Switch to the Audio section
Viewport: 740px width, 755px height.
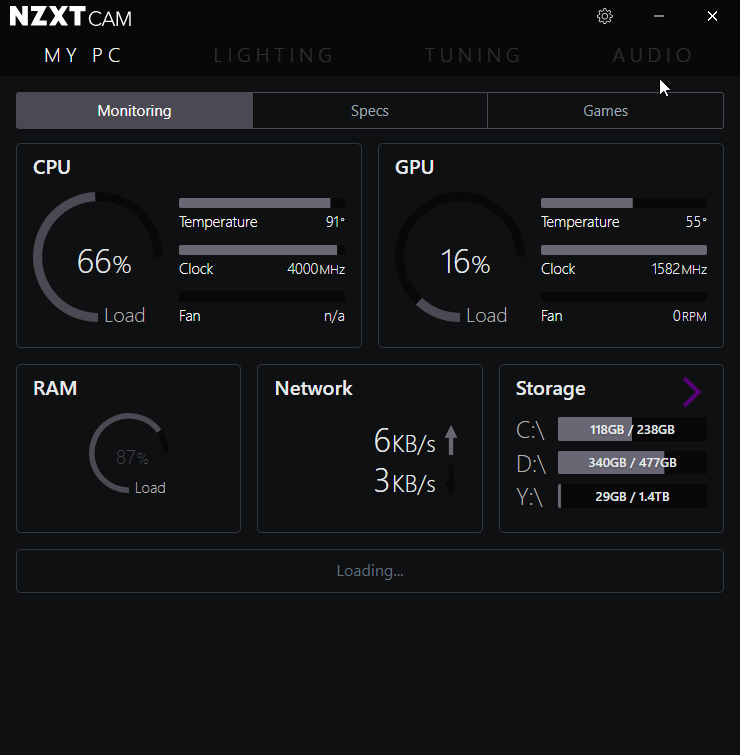(x=653, y=55)
